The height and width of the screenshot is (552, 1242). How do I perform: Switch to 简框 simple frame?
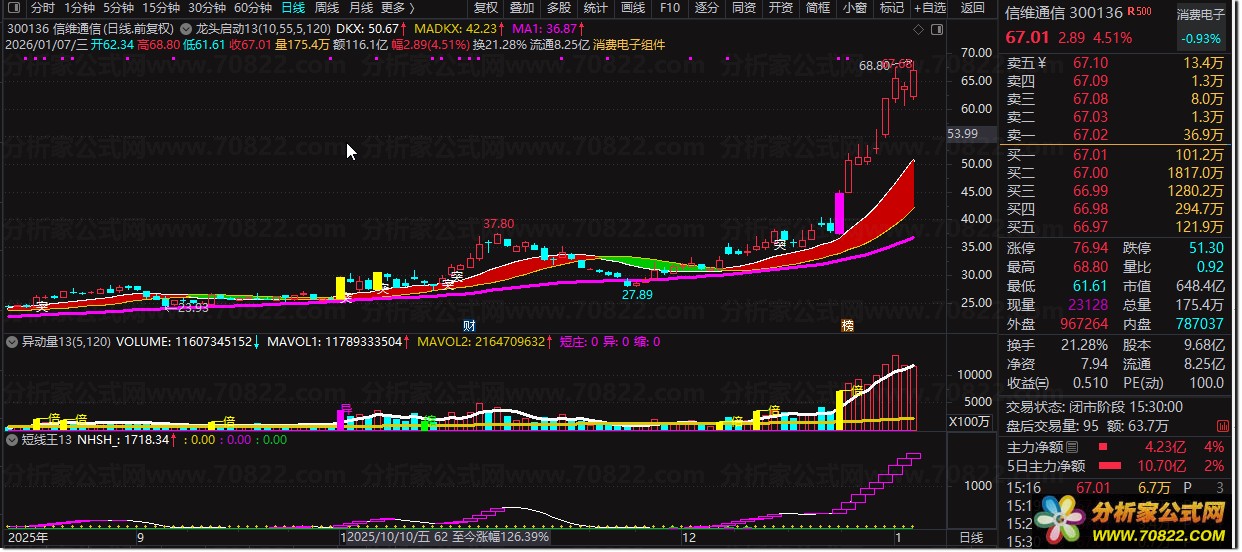click(x=817, y=8)
